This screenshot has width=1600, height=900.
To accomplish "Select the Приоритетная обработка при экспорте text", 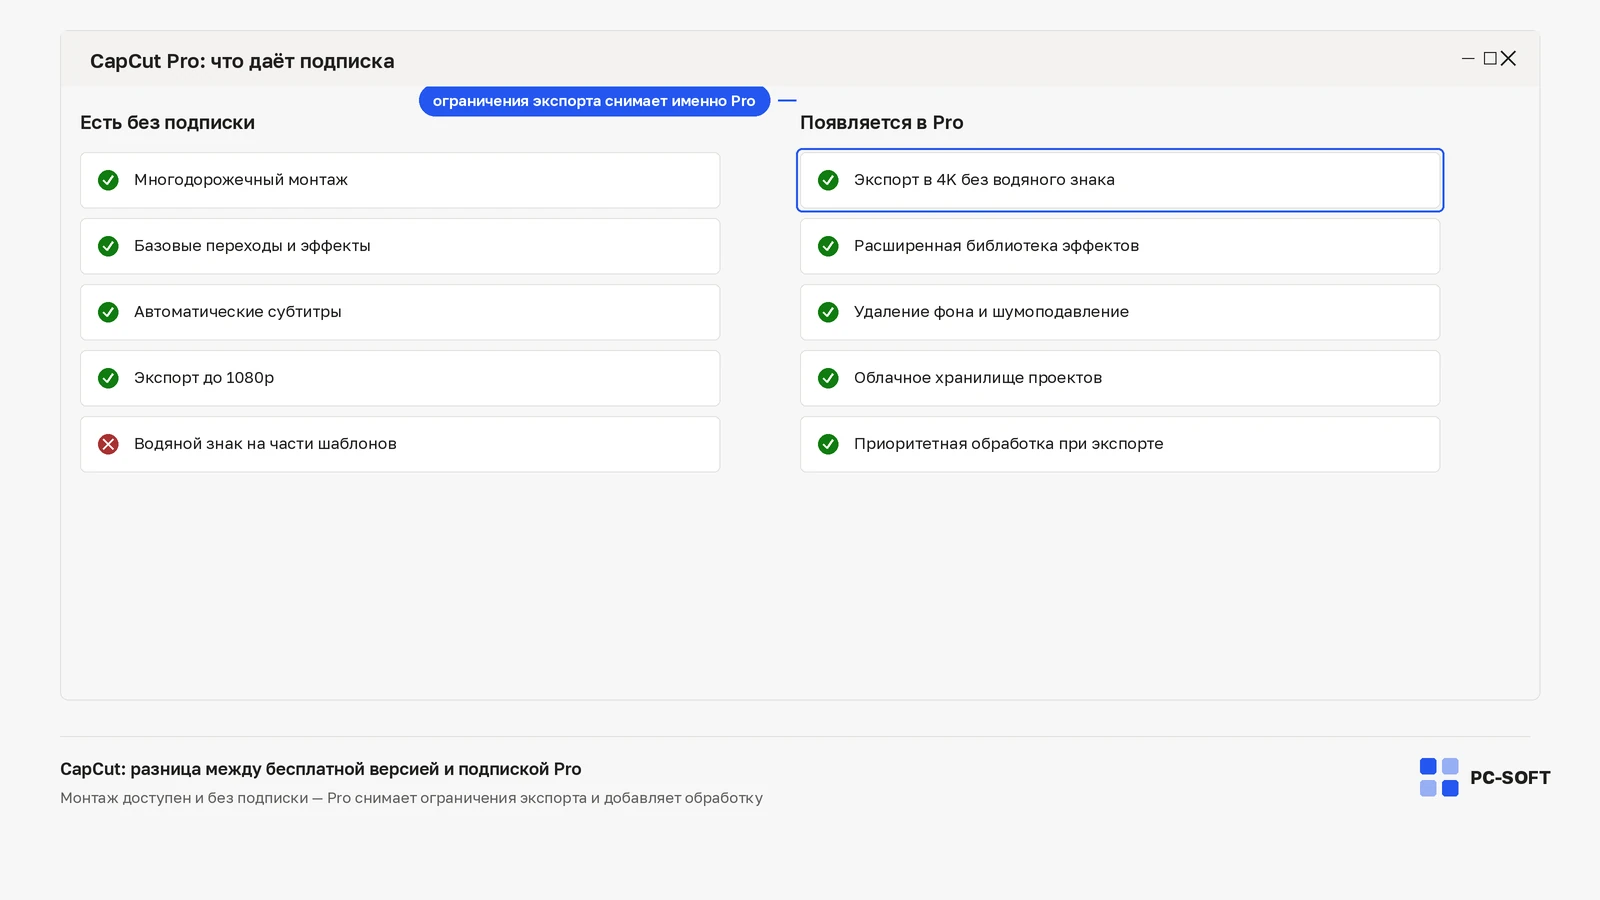I will point(1008,444).
